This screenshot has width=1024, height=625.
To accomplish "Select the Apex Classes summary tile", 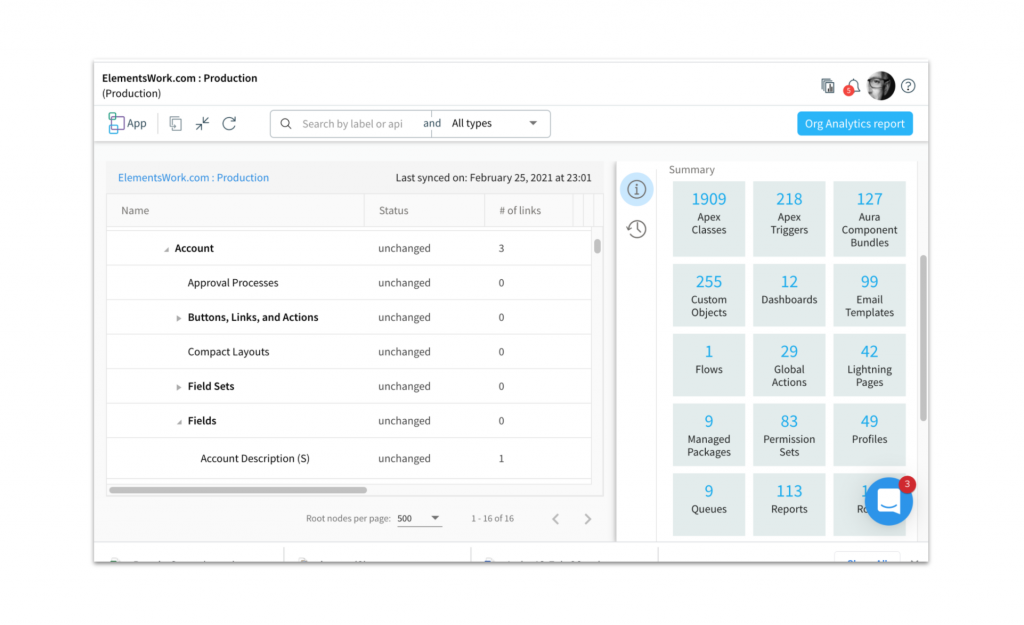I will coord(708,212).
